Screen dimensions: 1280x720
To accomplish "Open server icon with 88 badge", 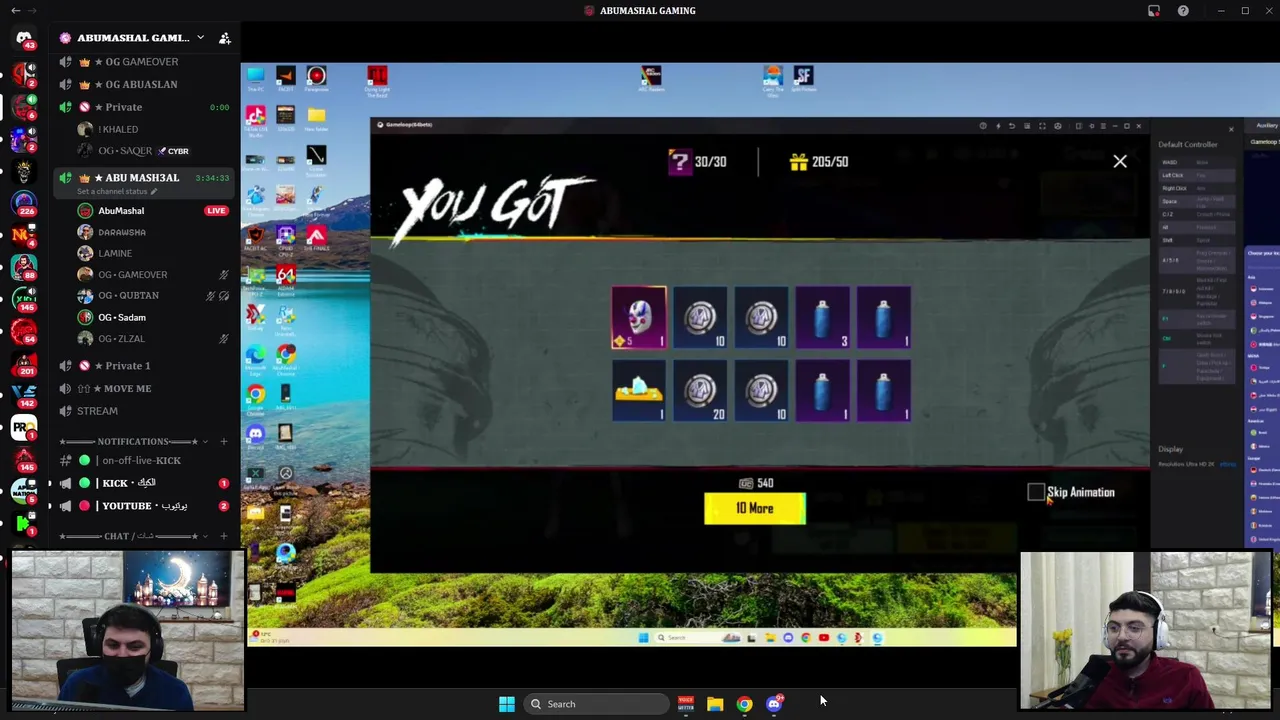I will [24, 267].
